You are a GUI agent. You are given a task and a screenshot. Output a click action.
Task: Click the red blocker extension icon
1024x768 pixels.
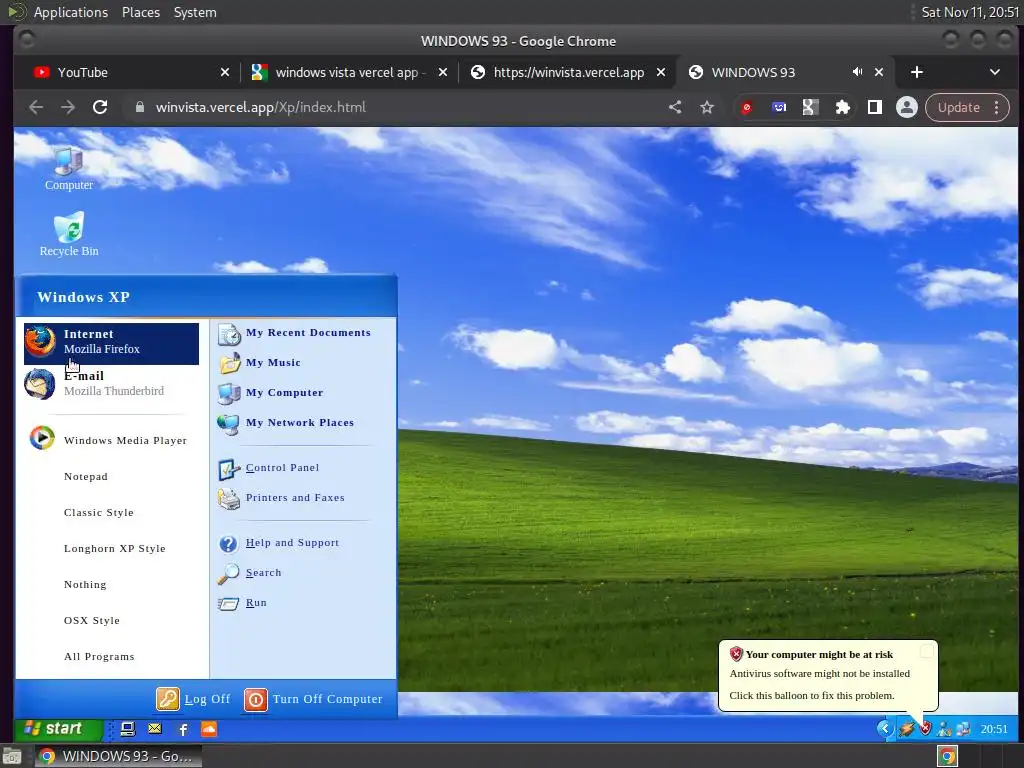click(746, 108)
